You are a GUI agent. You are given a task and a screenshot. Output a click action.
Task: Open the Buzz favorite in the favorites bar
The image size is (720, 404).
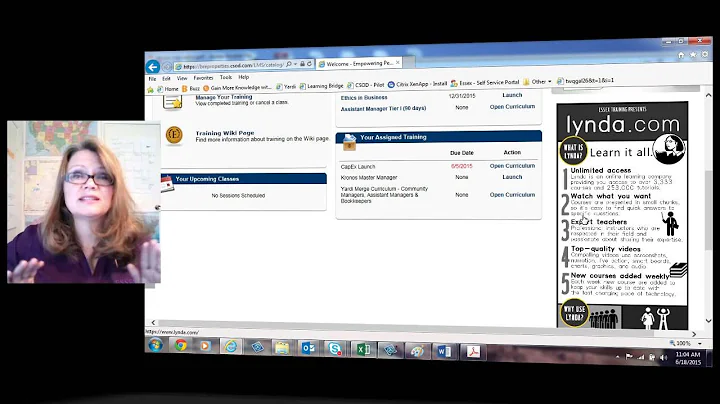pyautogui.click(x=191, y=89)
